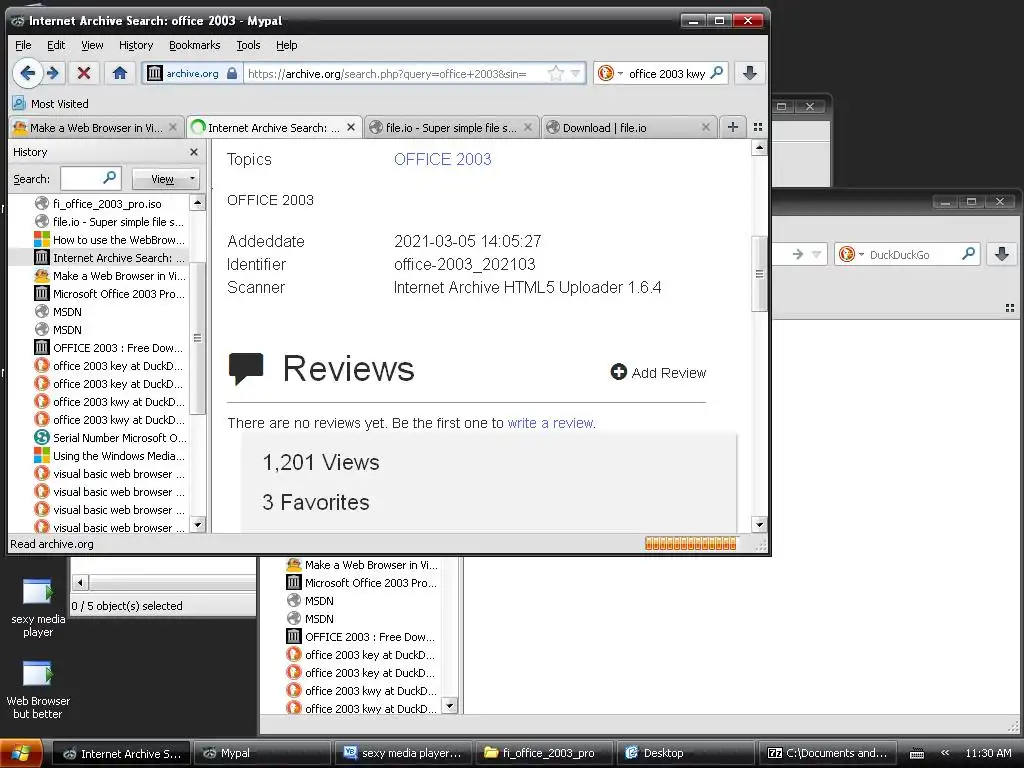Screen dimensions: 1024x768
Task: Switch to the file.io Super simple file tab
Action: pyautogui.click(x=451, y=128)
